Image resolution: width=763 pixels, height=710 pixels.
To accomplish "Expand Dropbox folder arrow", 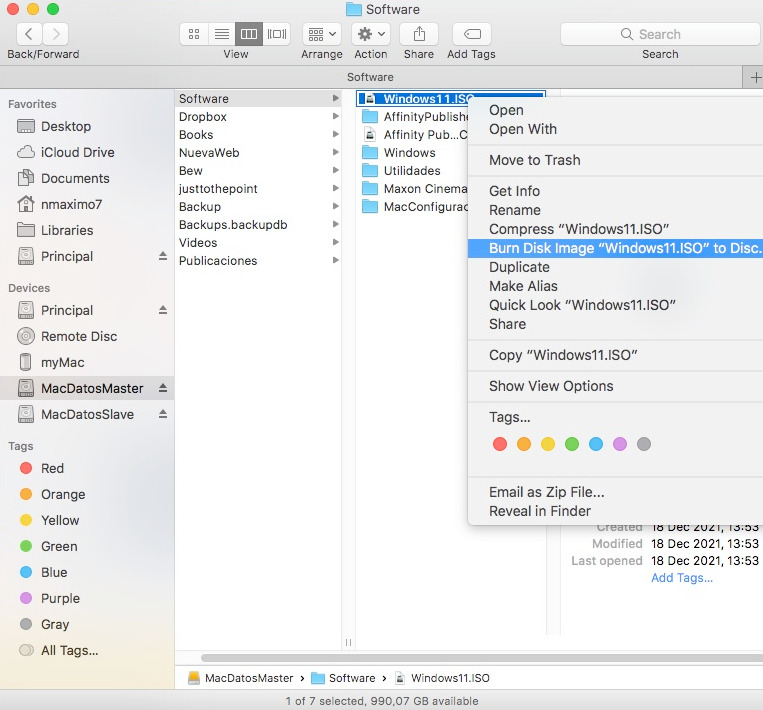I will coord(335,117).
